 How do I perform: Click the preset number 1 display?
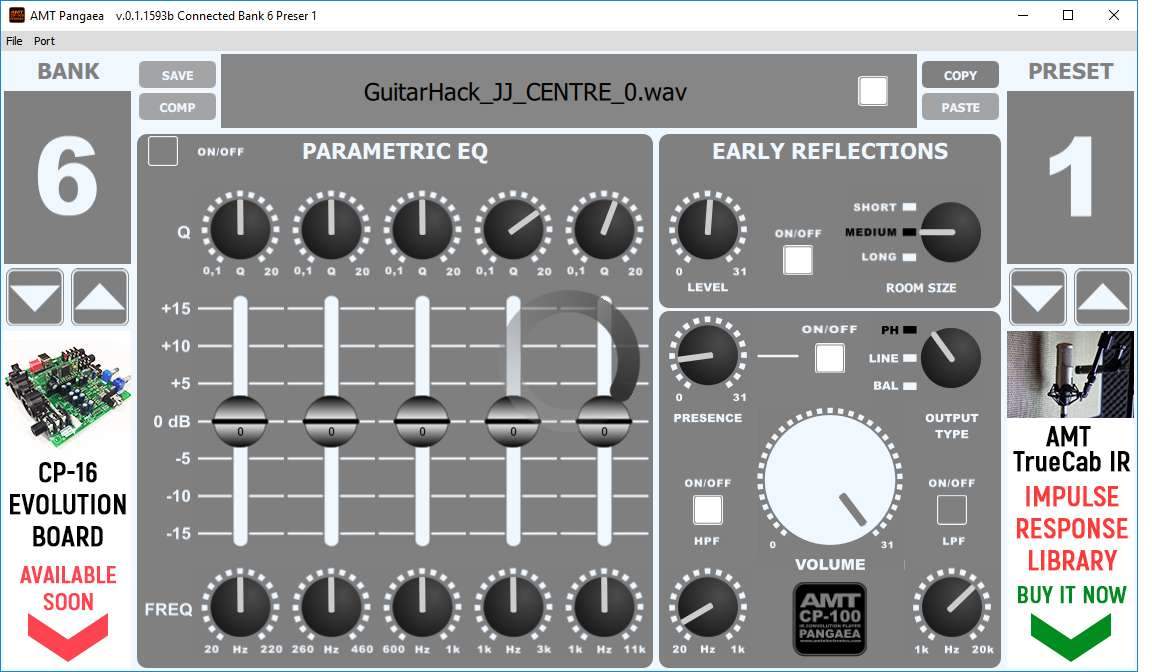pyautogui.click(x=1070, y=177)
